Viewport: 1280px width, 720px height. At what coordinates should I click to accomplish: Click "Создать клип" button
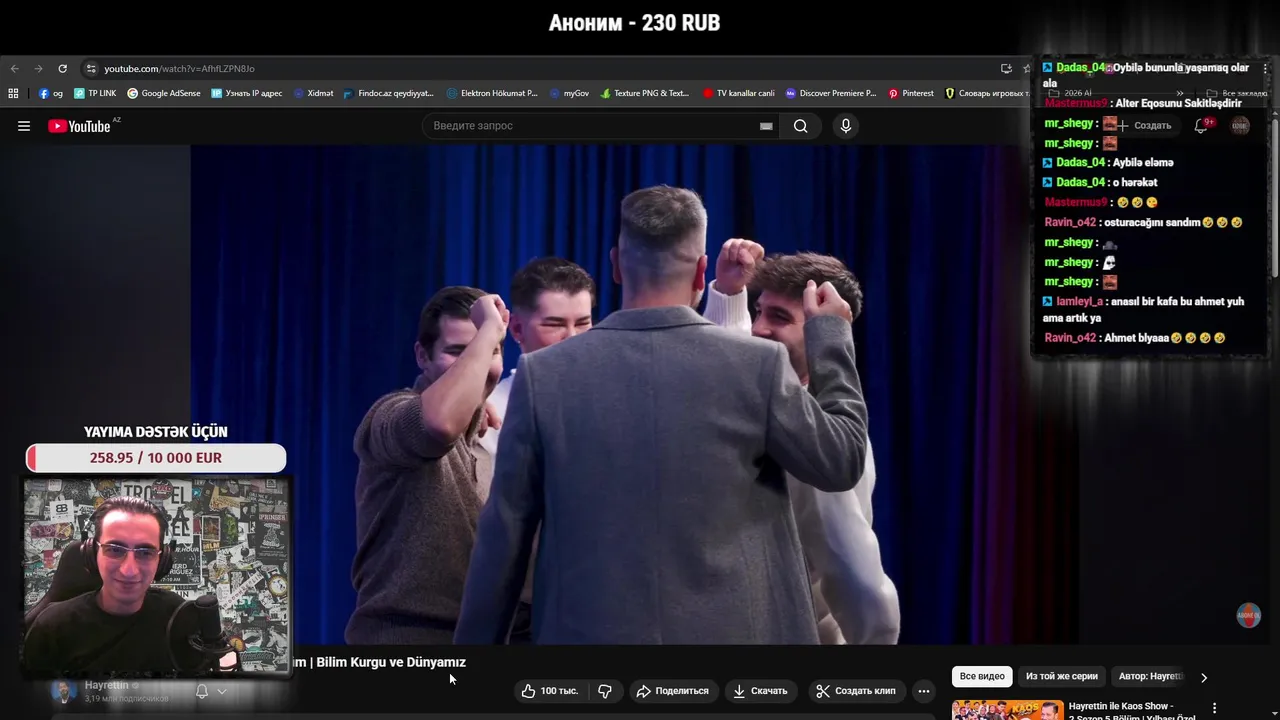(855, 691)
